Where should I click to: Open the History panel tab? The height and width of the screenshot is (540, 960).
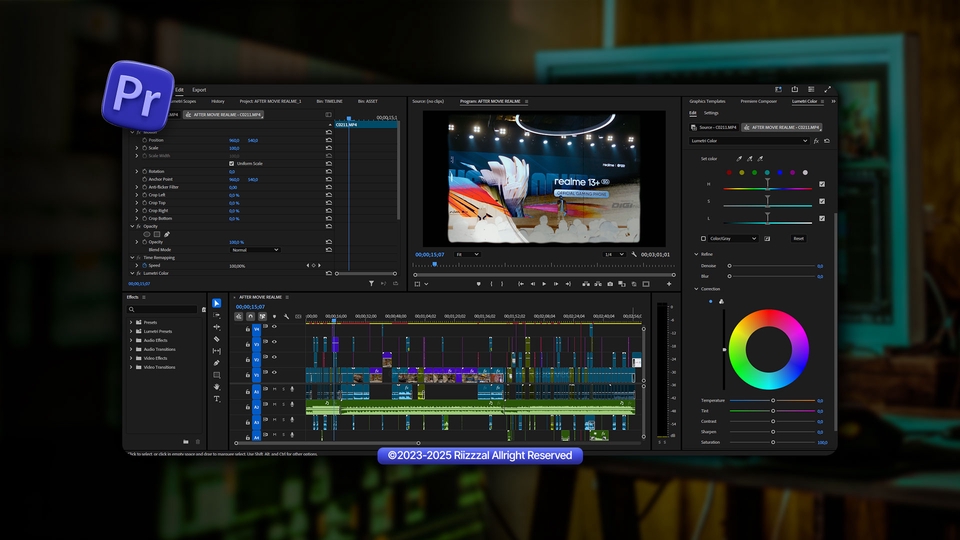coord(218,102)
